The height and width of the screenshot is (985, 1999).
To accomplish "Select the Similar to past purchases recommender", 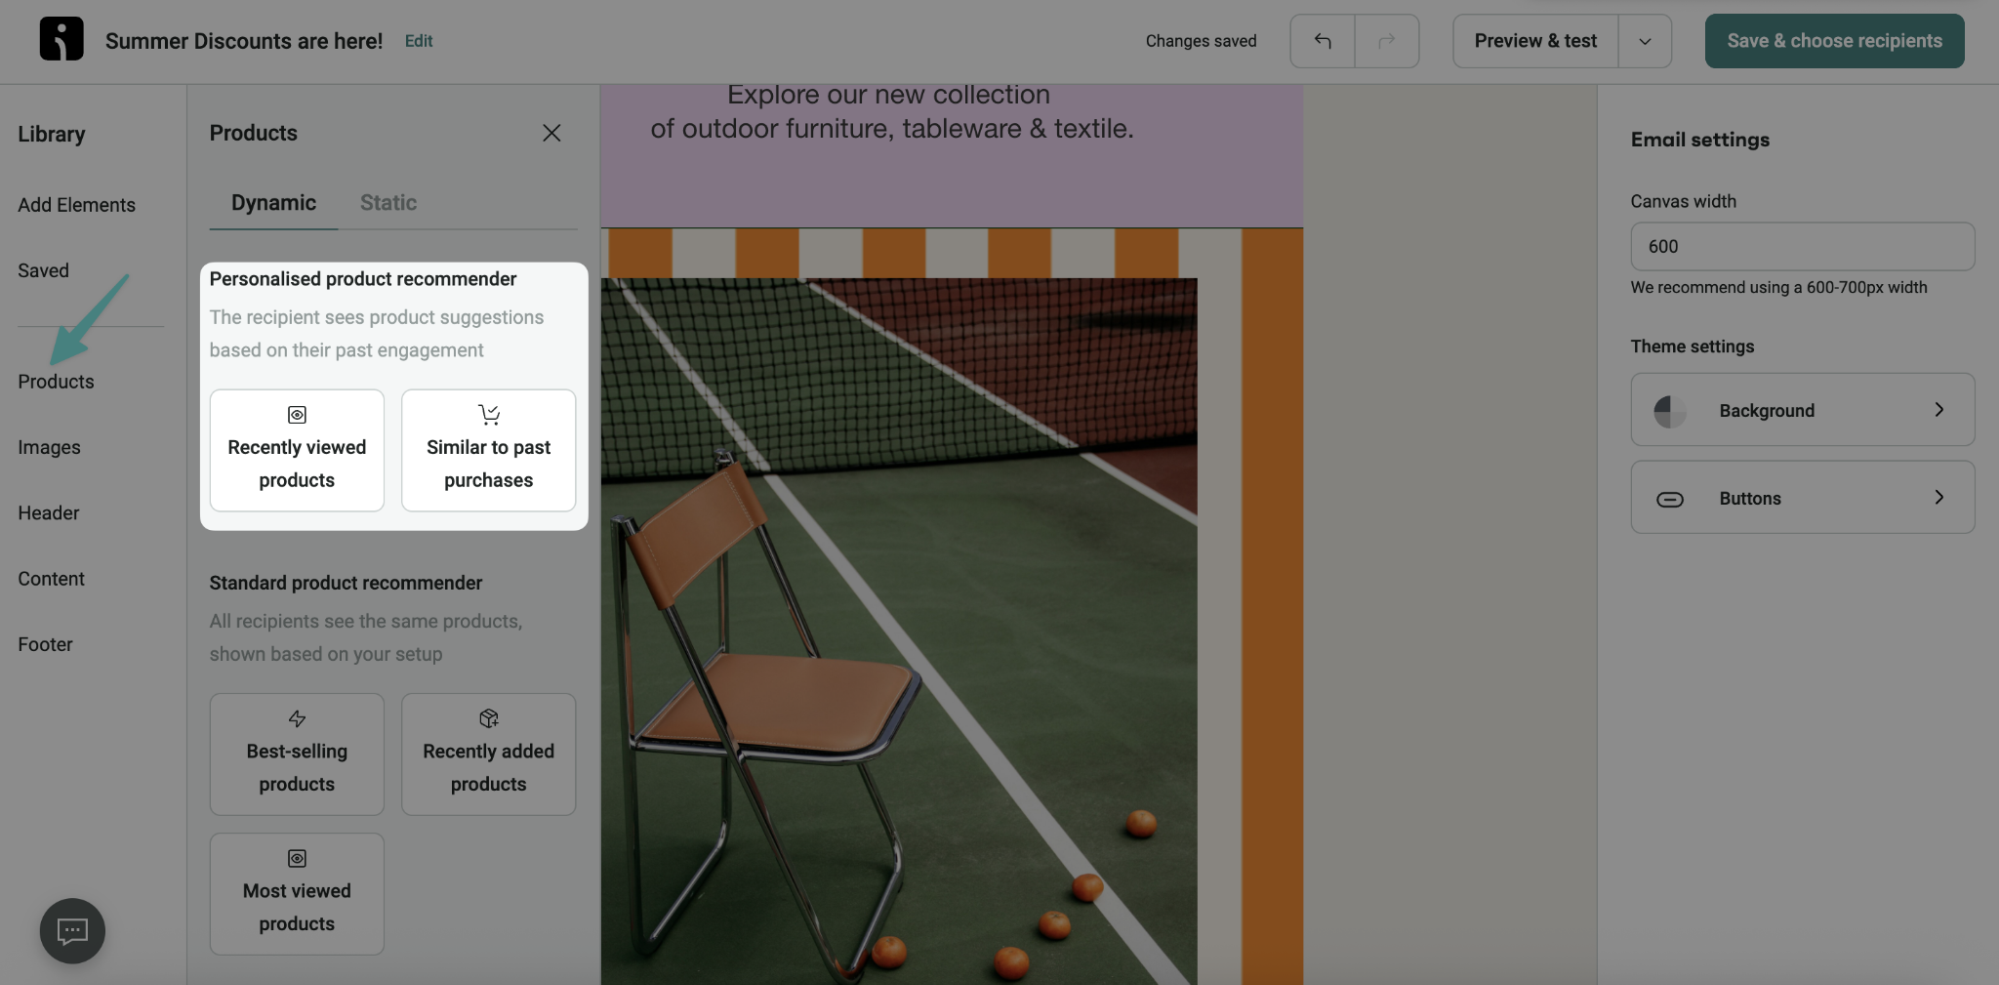I will [x=488, y=450].
